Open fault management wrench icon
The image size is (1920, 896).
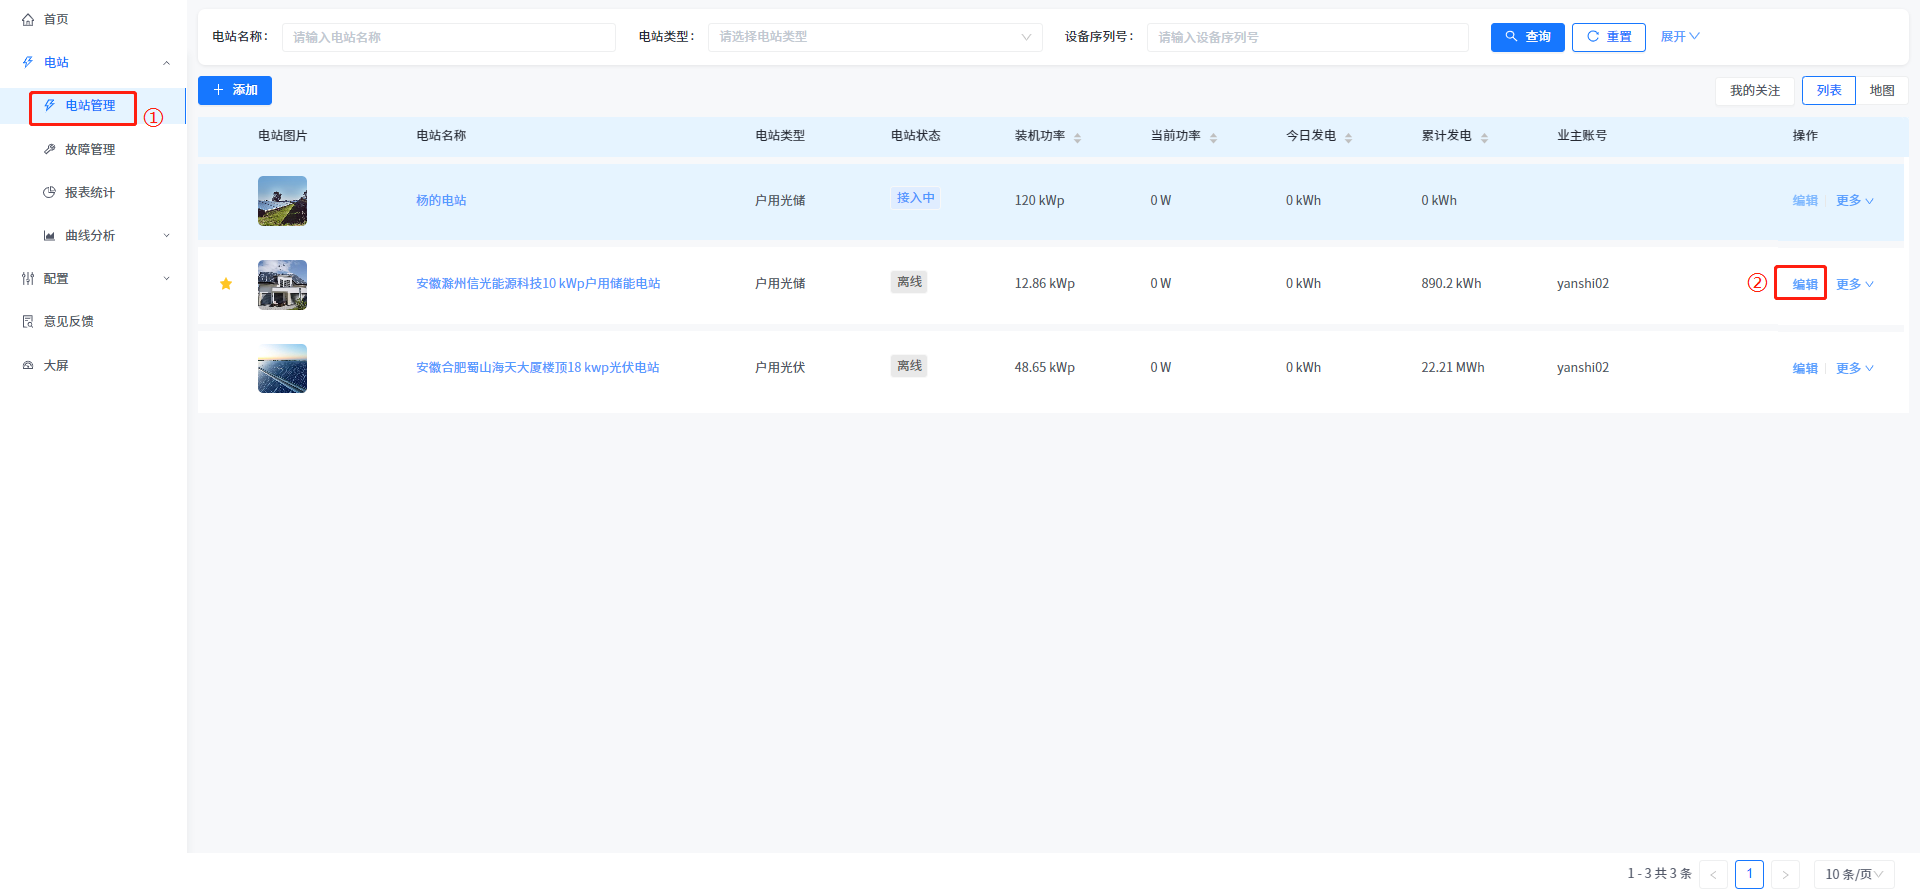click(x=49, y=149)
